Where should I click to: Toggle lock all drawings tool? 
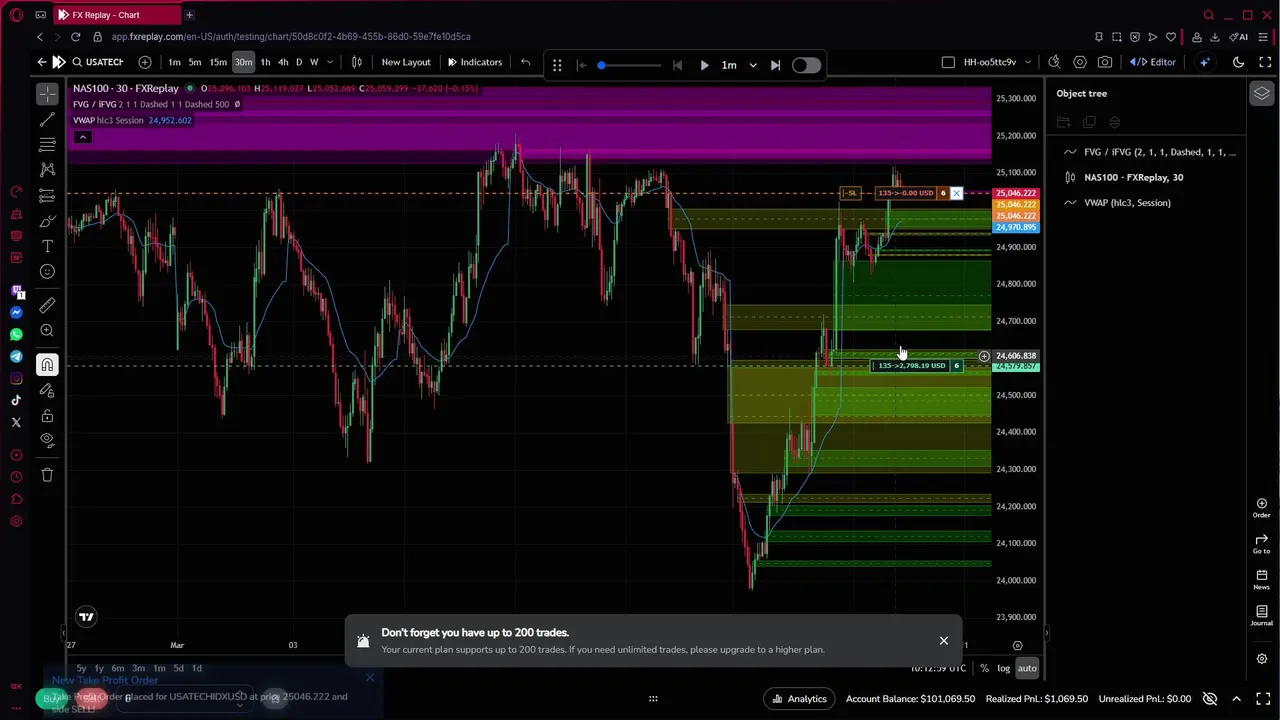(x=47, y=415)
